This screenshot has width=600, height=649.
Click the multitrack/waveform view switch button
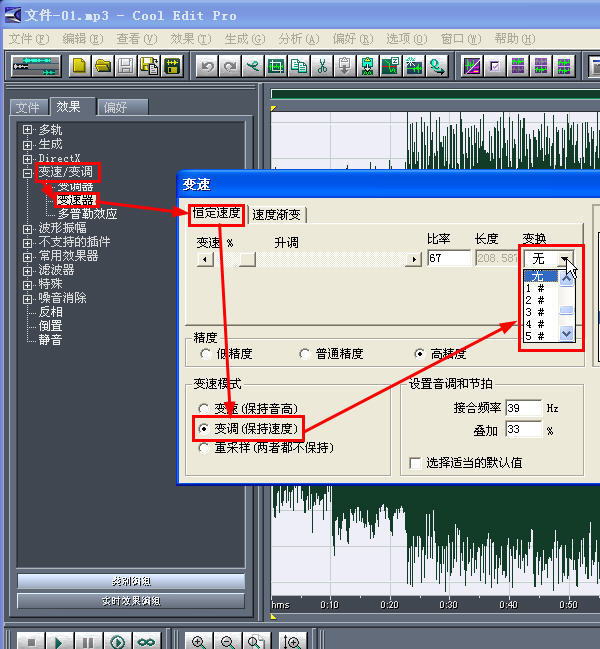click(x=36, y=66)
